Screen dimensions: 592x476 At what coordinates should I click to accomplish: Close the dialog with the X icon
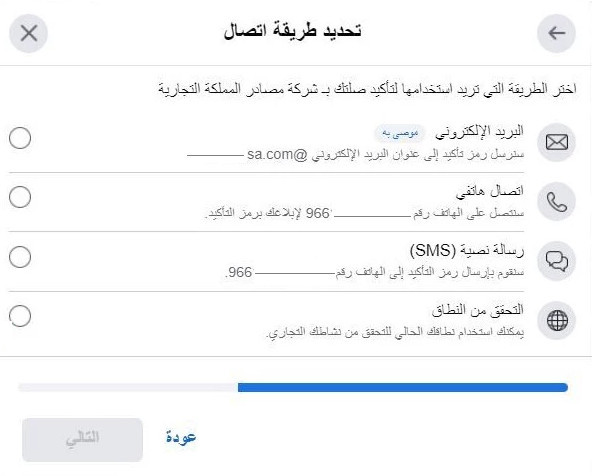coord(29,33)
